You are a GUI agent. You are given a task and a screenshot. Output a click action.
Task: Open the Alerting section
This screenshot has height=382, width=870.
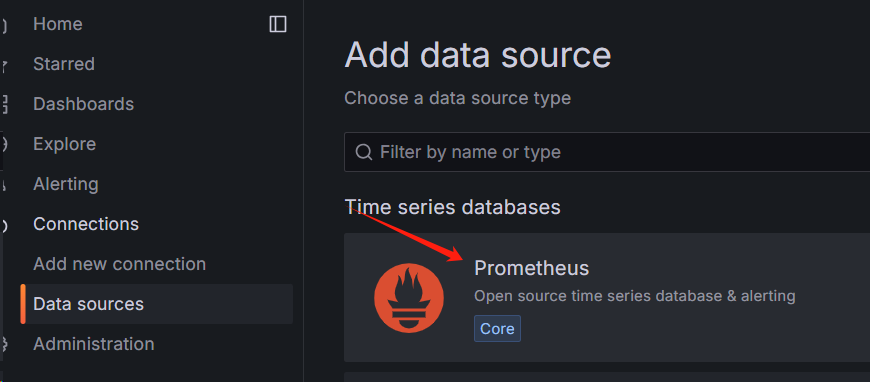[x=66, y=184]
